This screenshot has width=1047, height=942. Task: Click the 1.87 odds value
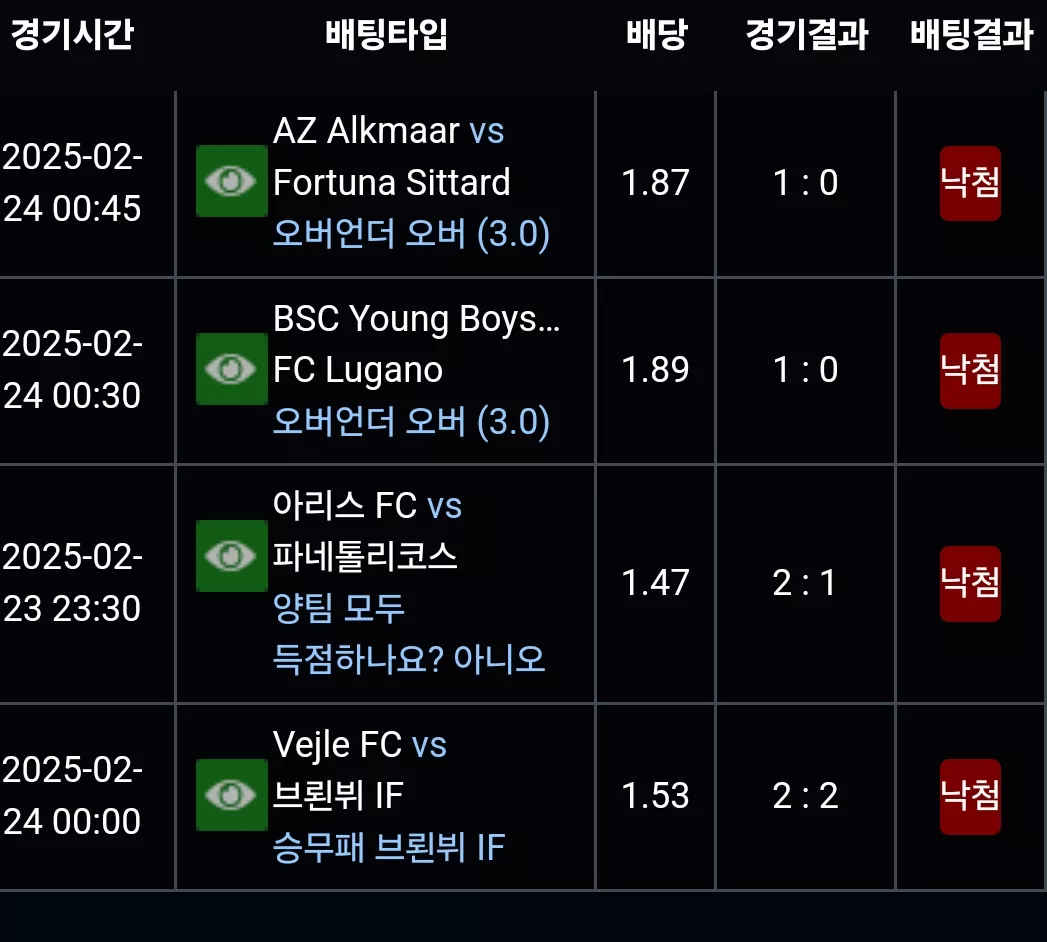[655, 183]
